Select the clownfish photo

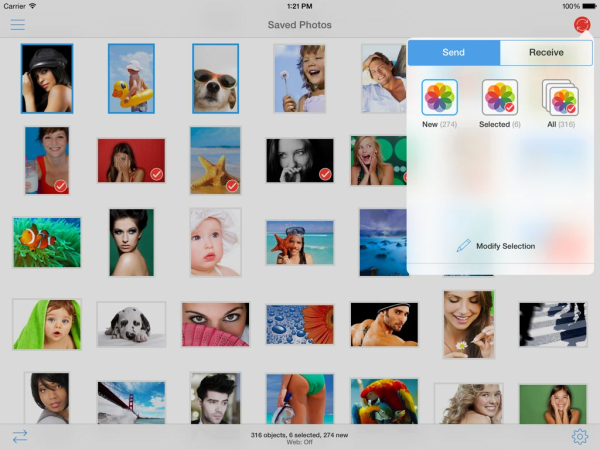[47, 242]
